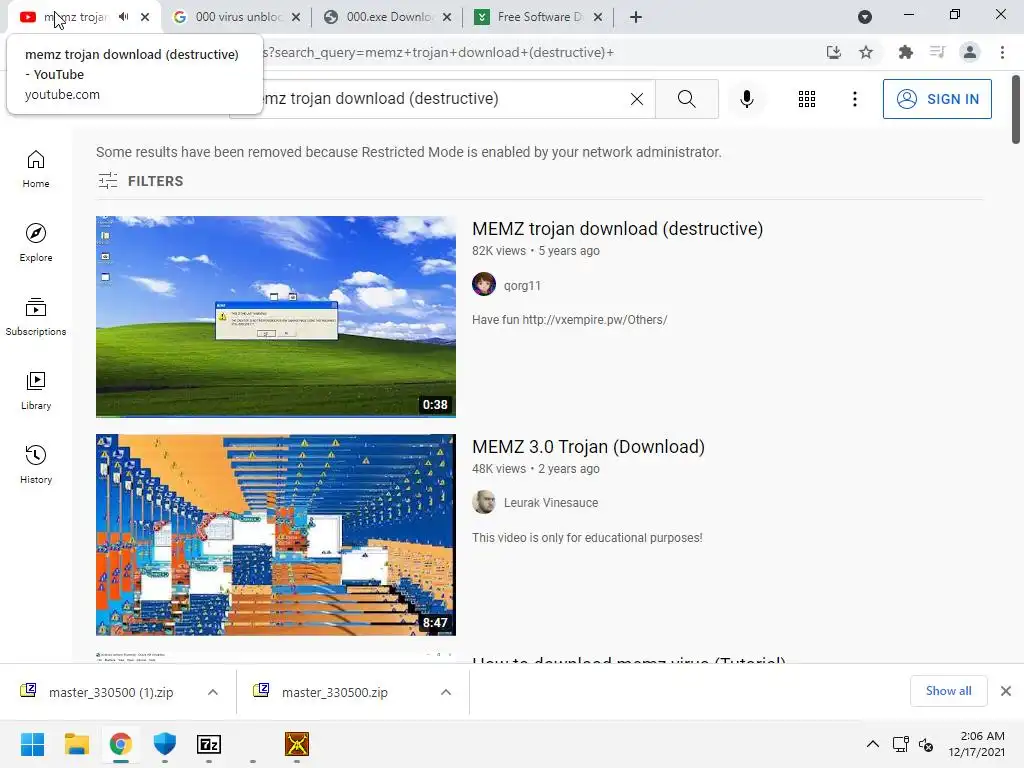Click the qorg11 channel avatar

pos(484,285)
